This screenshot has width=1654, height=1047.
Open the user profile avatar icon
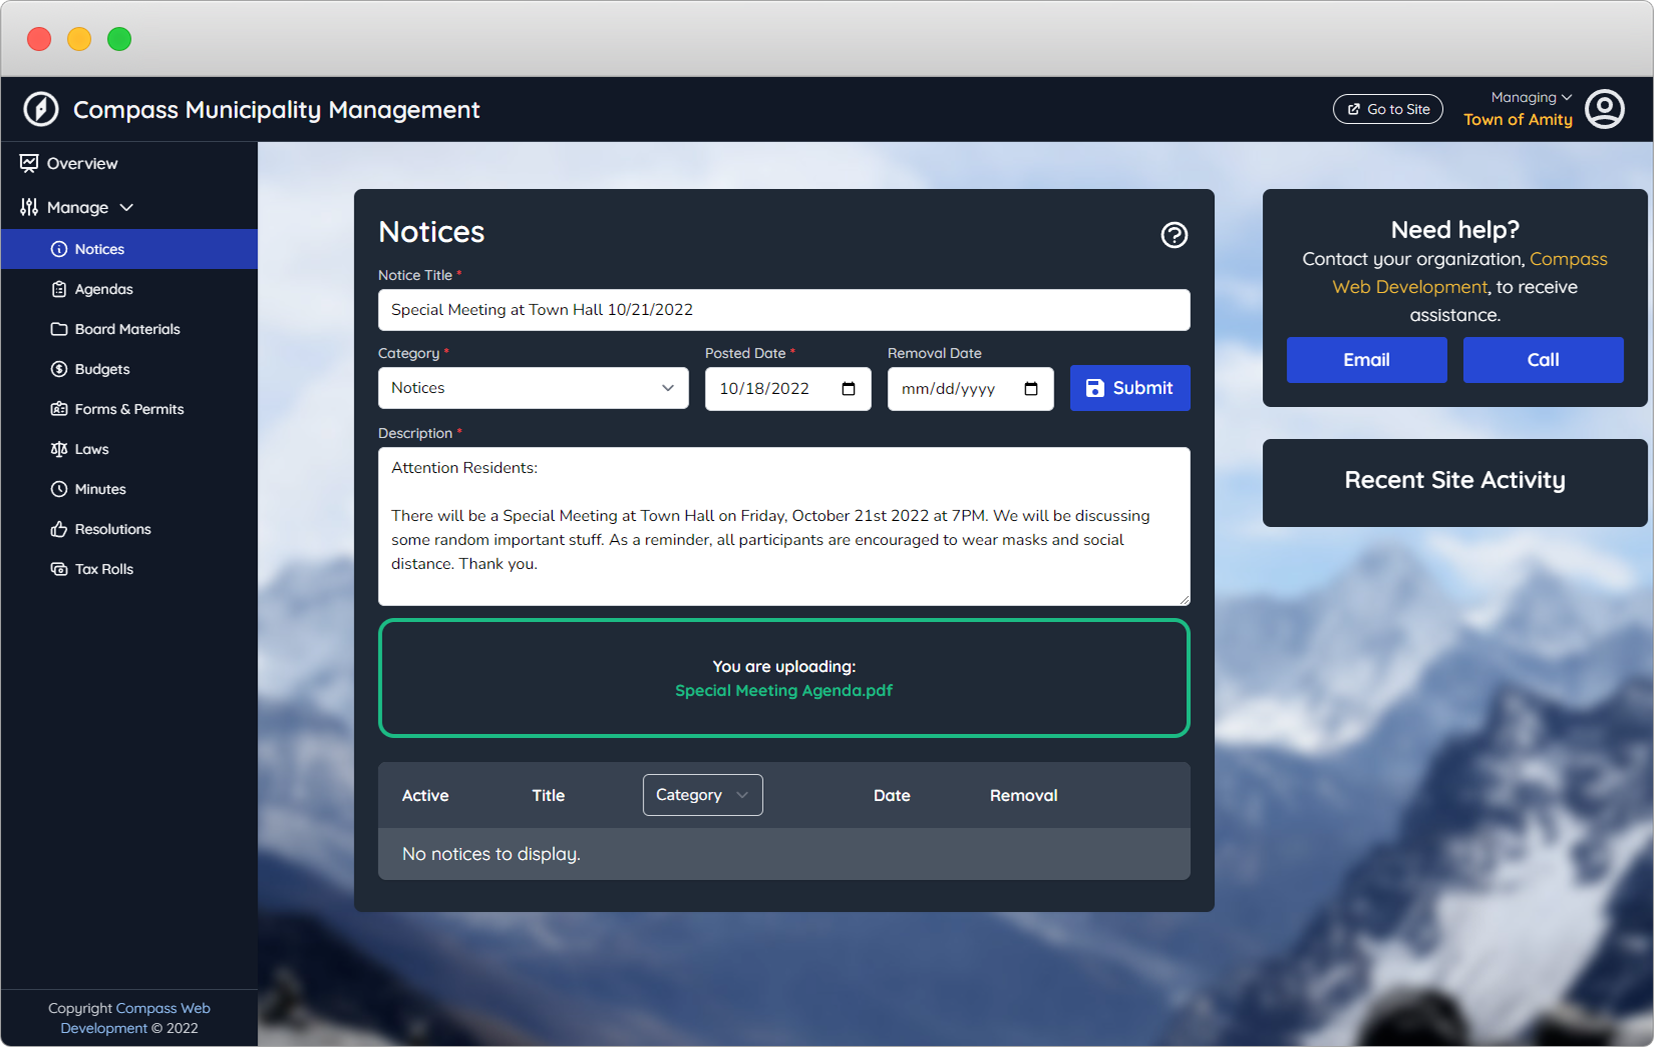[1605, 109]
